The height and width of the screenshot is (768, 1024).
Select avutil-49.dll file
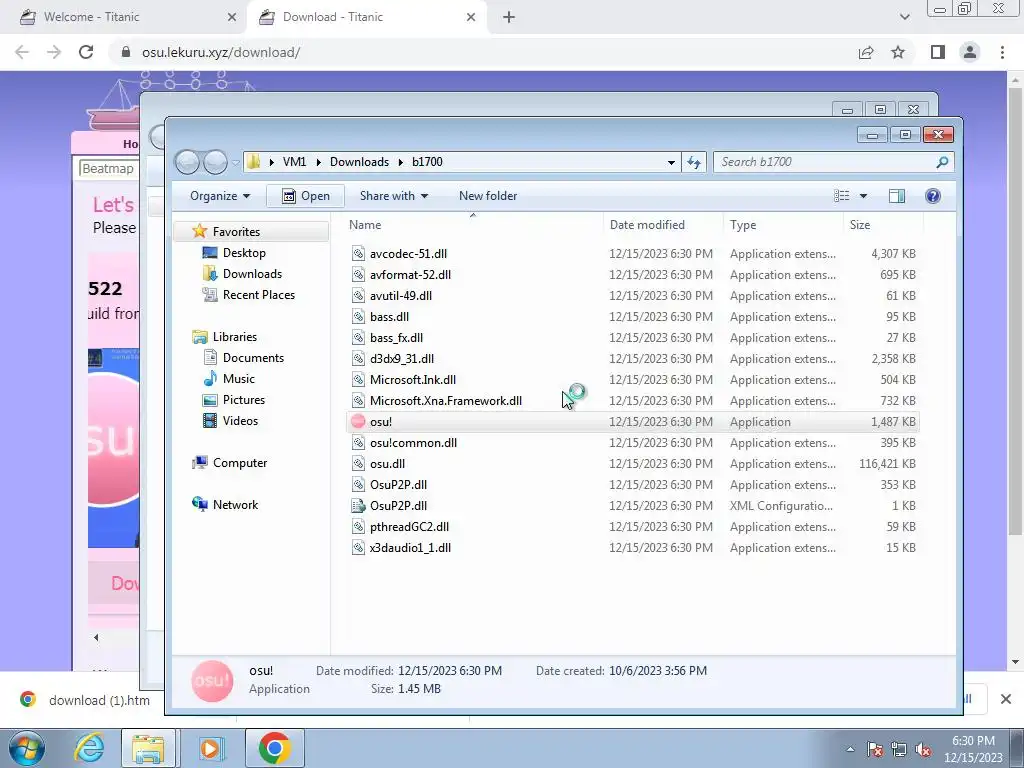[x=400, y=296]
